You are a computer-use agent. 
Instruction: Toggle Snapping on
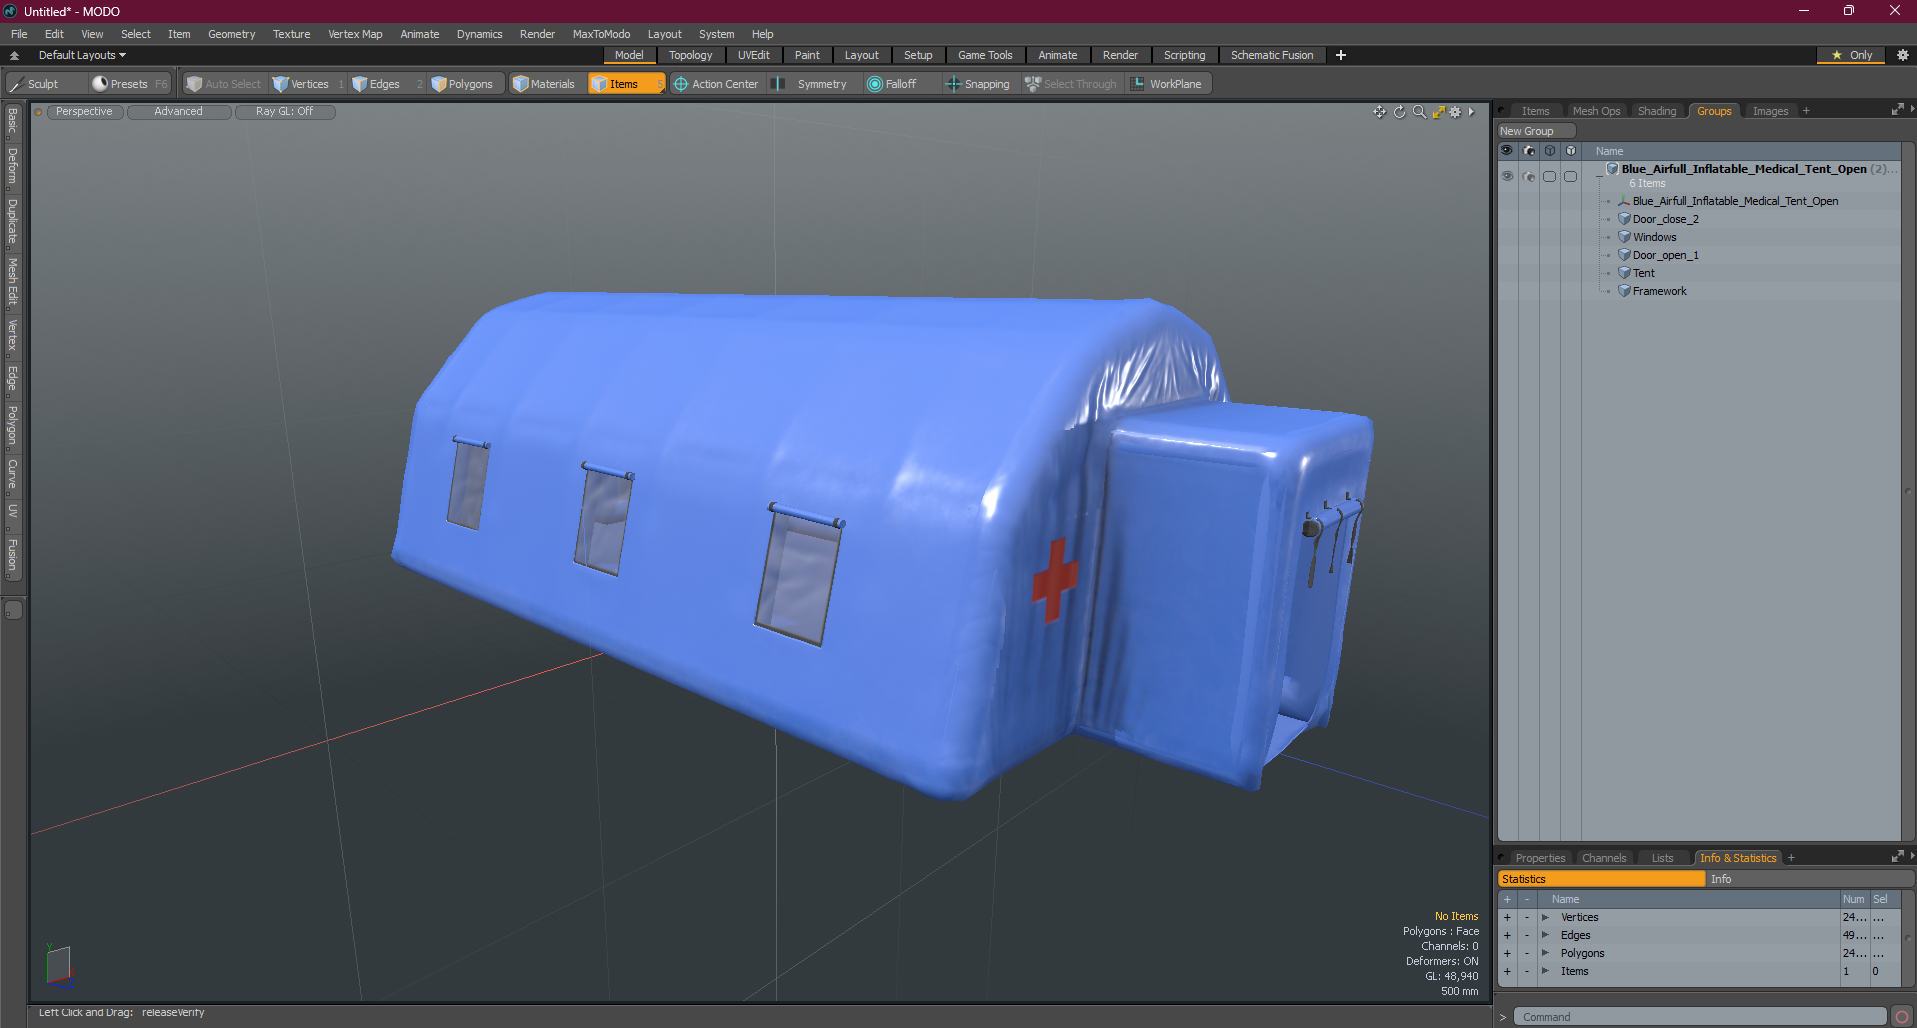tap(978, 84)
